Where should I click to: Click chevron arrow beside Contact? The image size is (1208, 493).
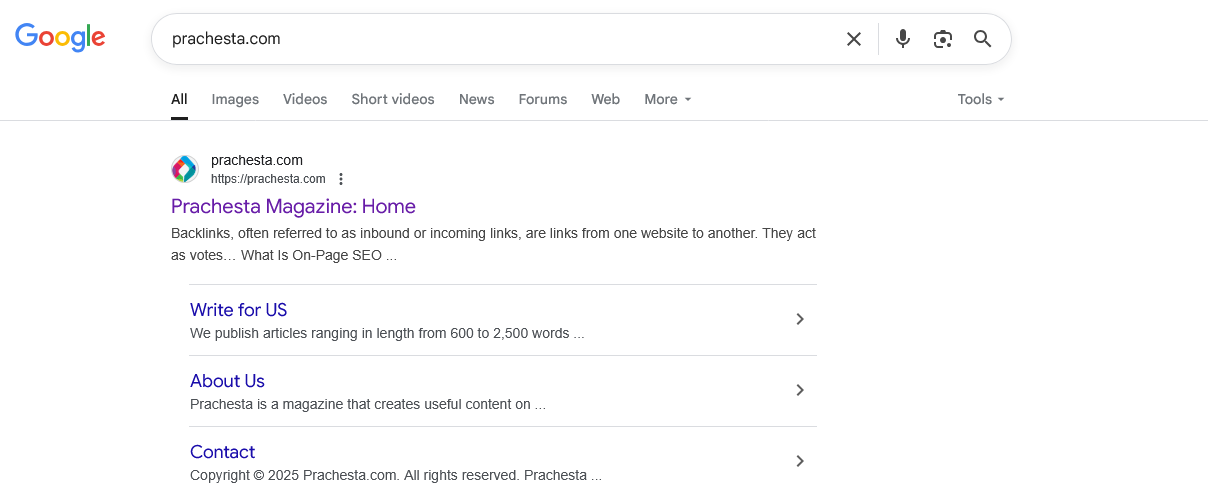pyautogui.click(x=800, y=461)
